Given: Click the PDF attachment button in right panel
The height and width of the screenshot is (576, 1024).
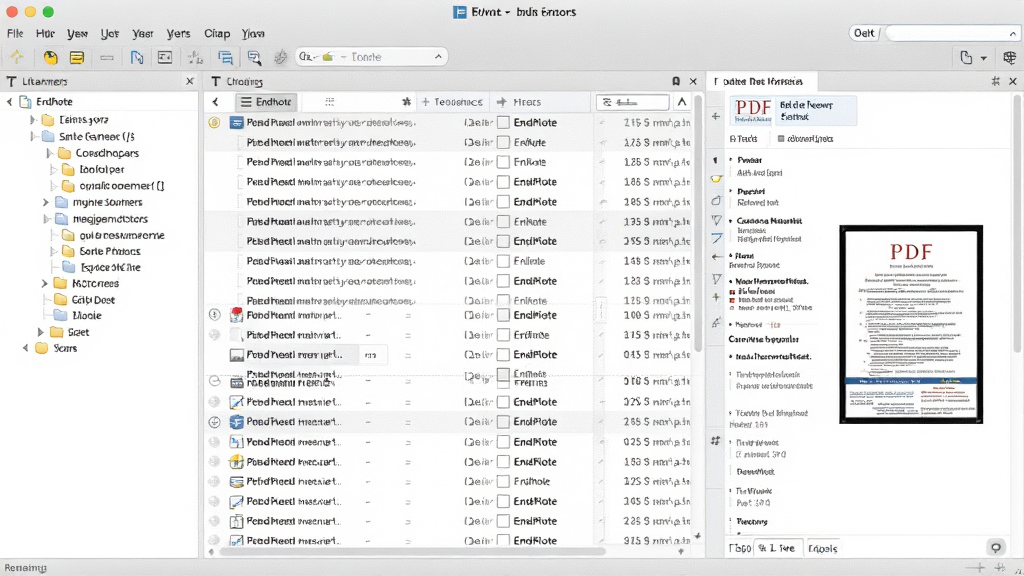Looking at the screenshot, I should 793,111.
